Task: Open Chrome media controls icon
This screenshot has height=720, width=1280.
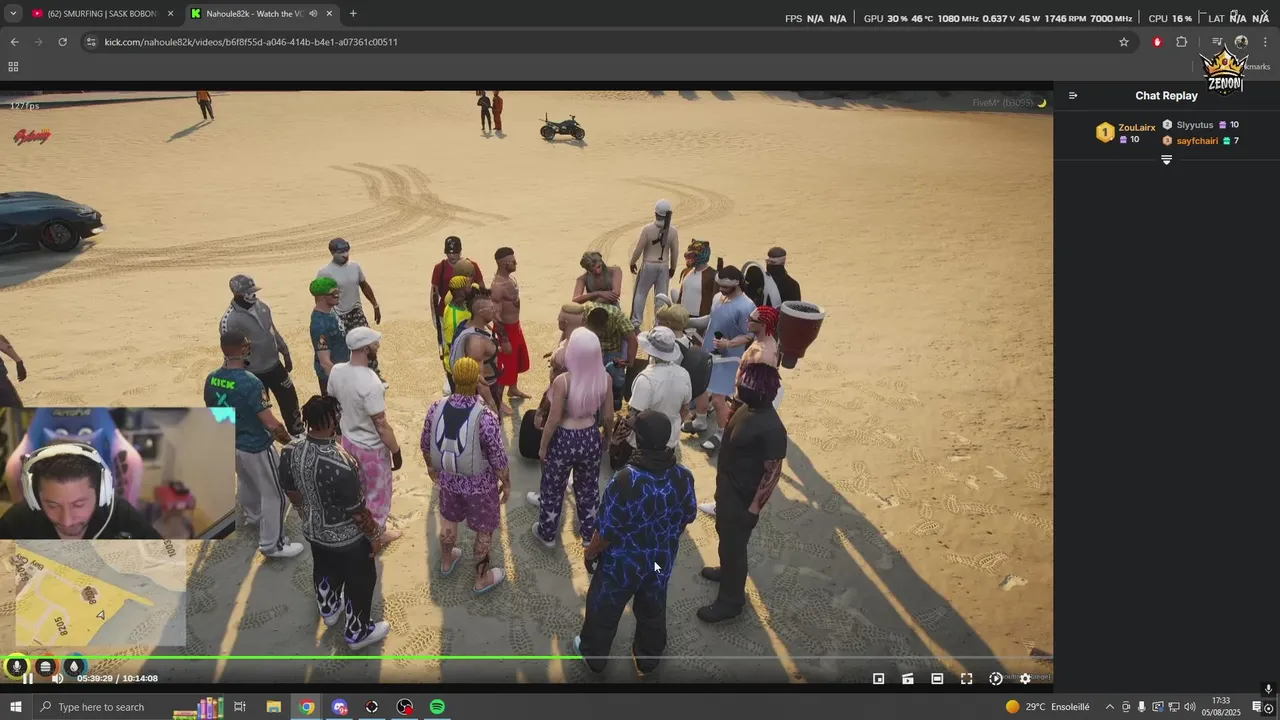Action: pos(1217,42)
